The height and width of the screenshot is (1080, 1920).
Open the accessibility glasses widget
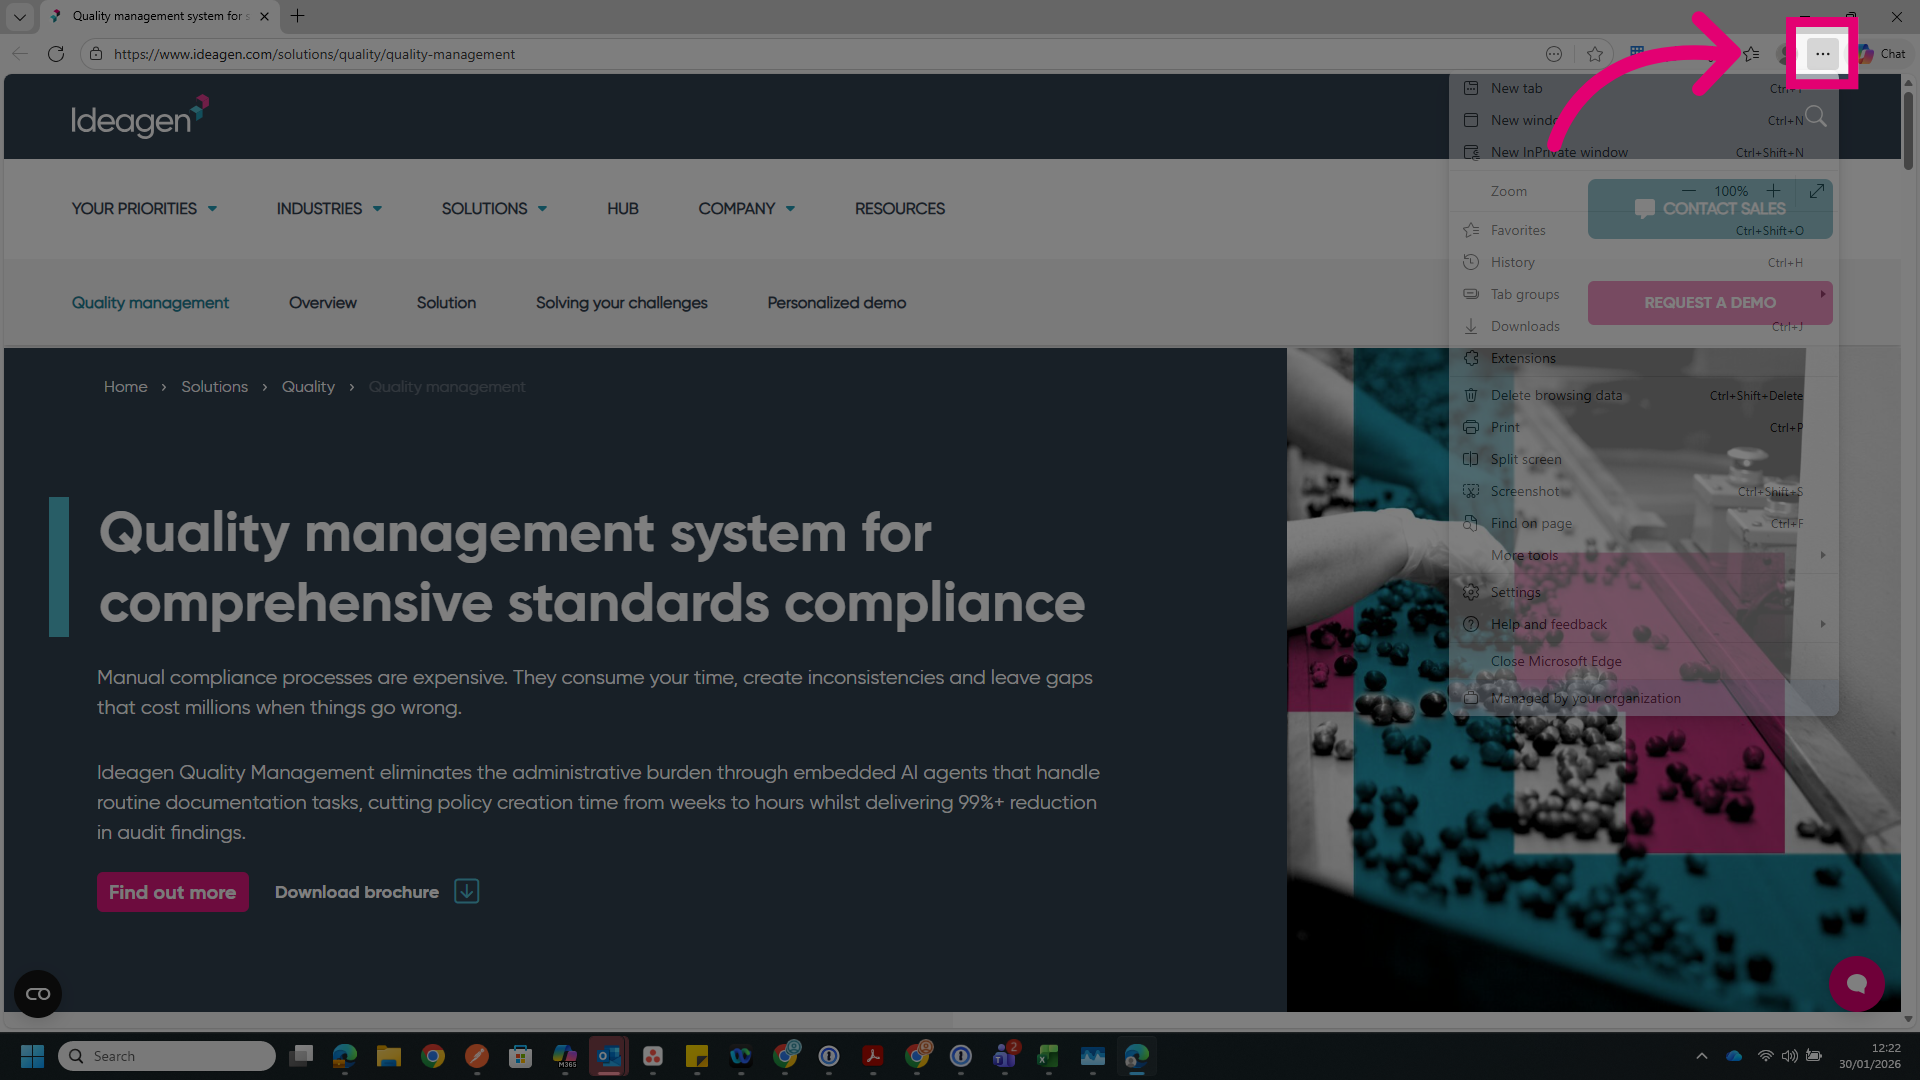[x=38, y=994]
